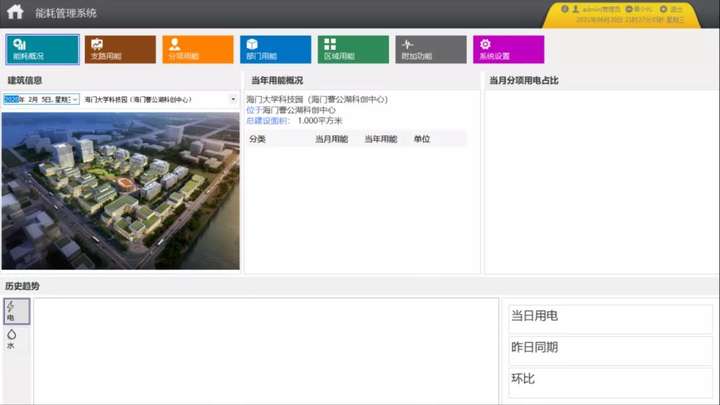The width and height of the screenshot is (720, 405).
Task: Click the highlighted year field in date box
Action: point(11,99)
